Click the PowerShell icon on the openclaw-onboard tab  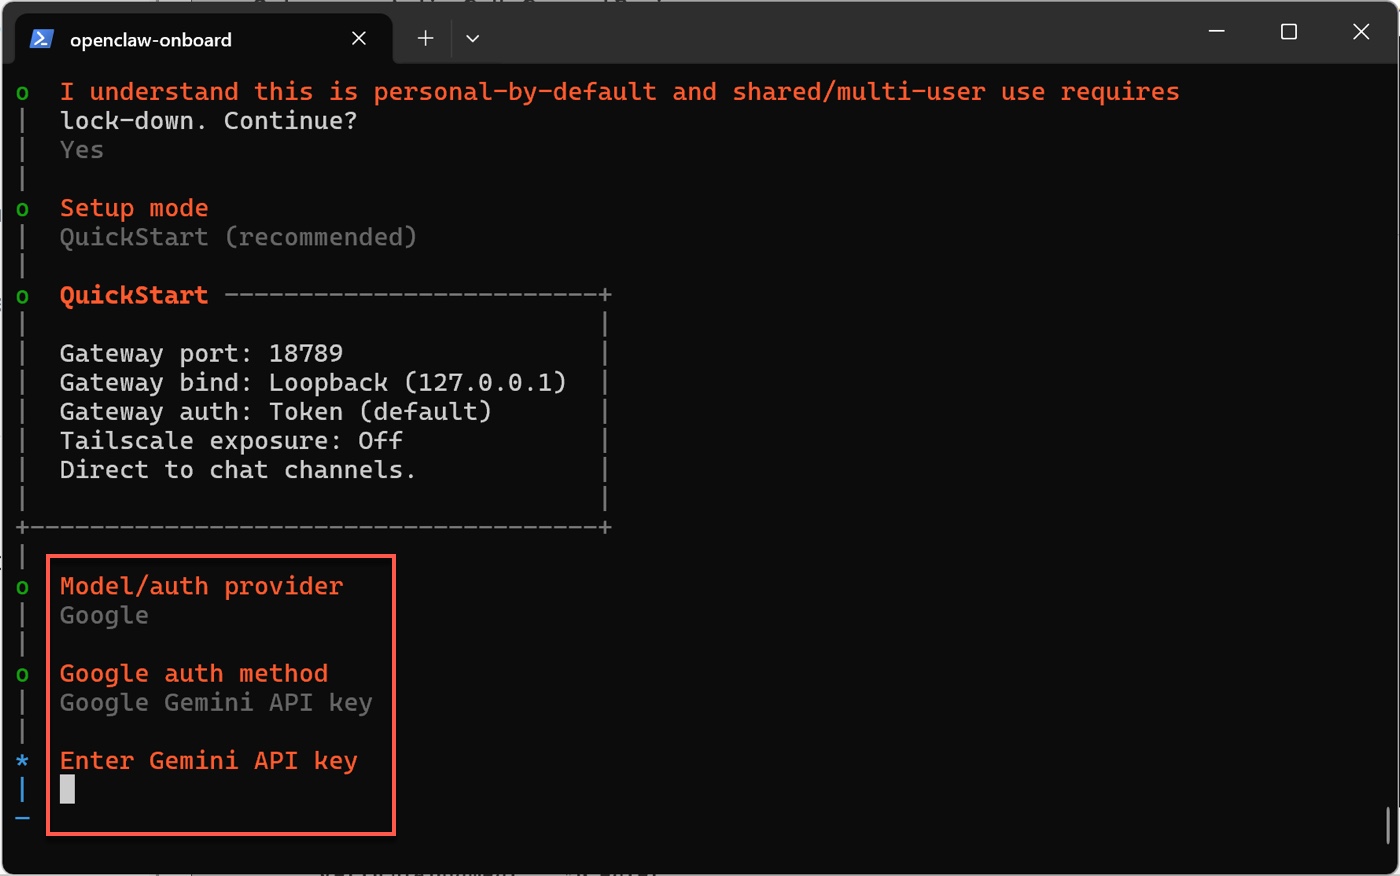tap(41, 39)
